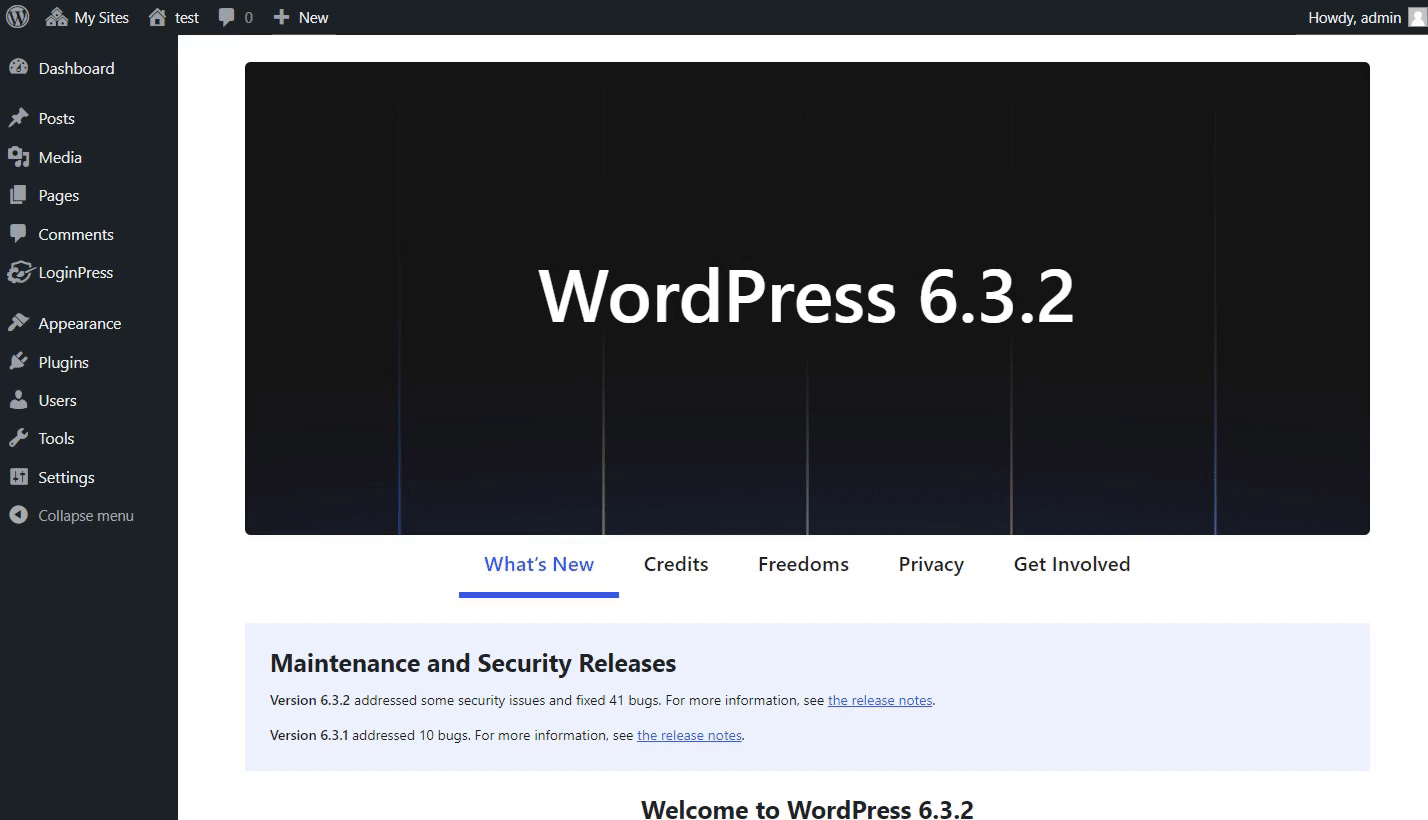The width and height of the screenshot is (1428, 820).
Task: Go to Settings in the sidebar
Action: (x=66, y=477)
